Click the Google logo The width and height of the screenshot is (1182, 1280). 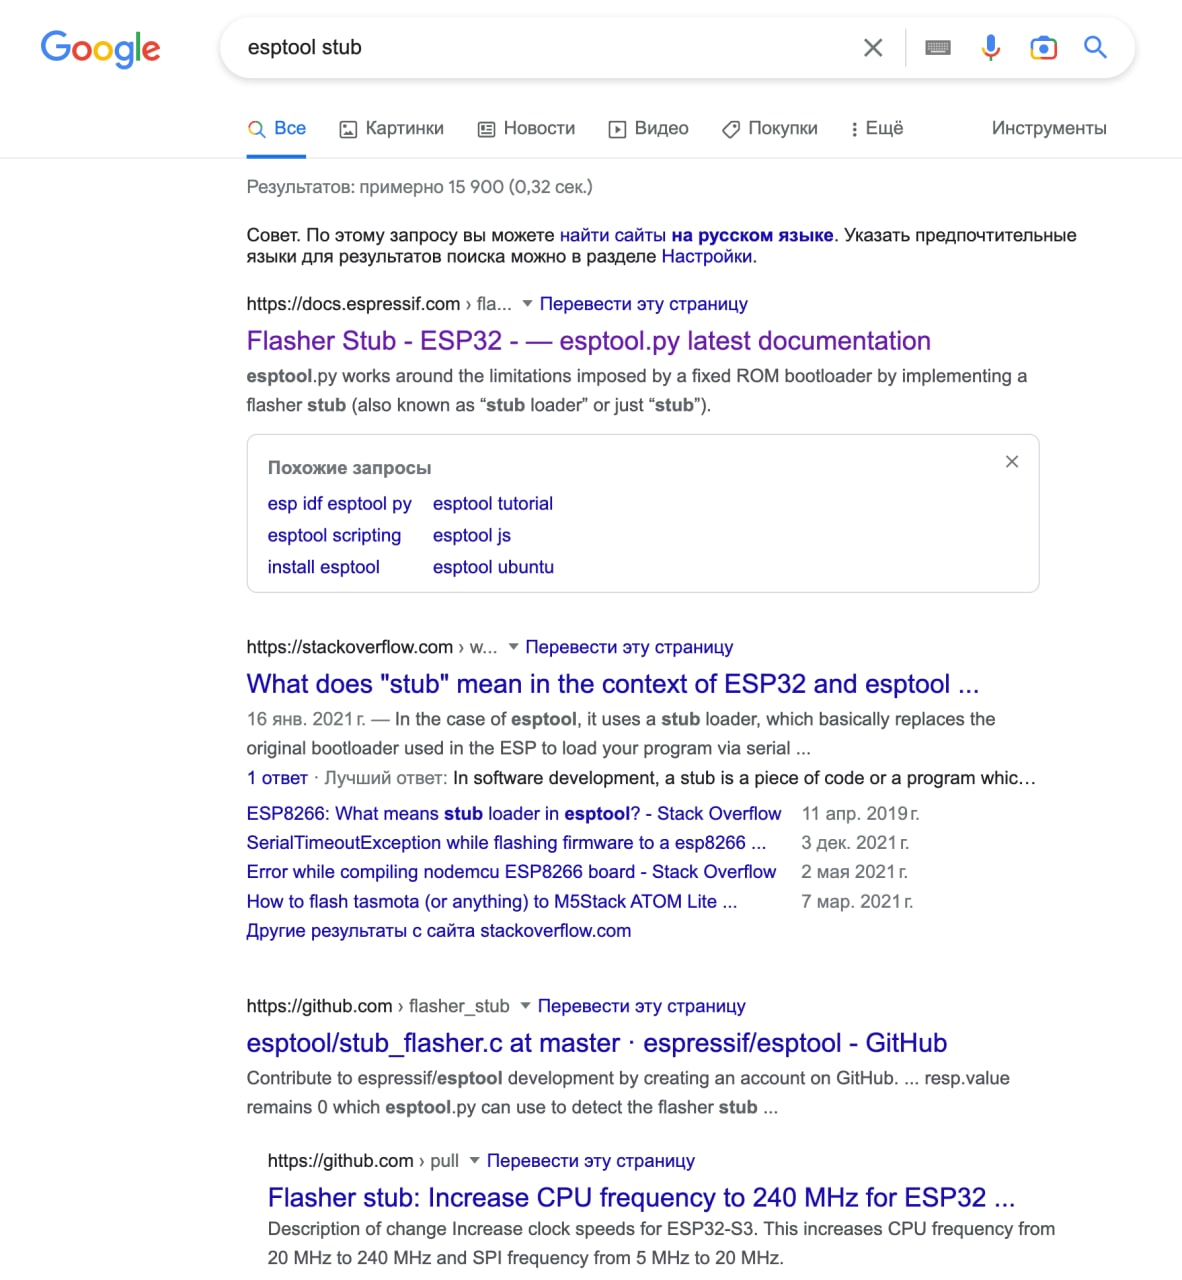pos(100,48)
